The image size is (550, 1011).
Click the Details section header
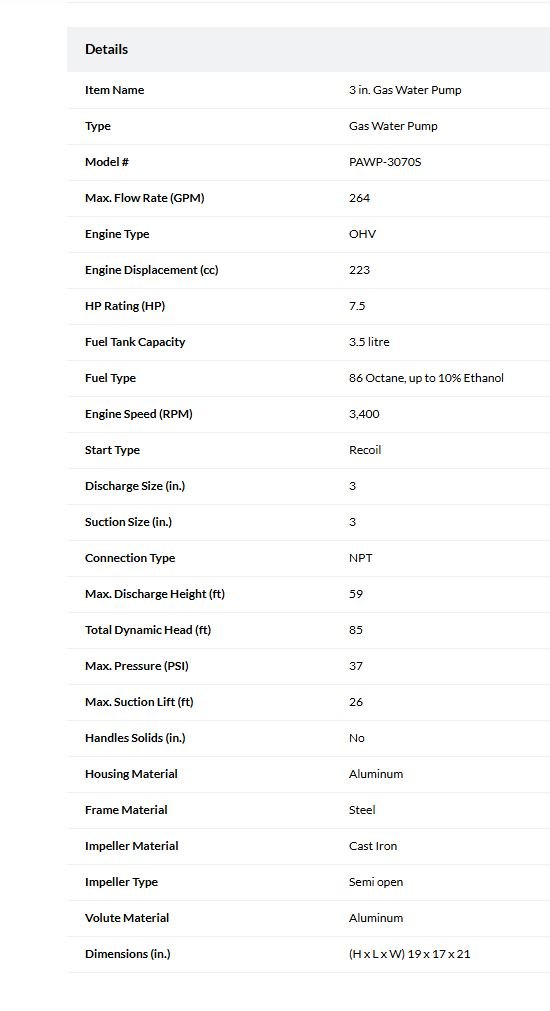pos(106,49)
